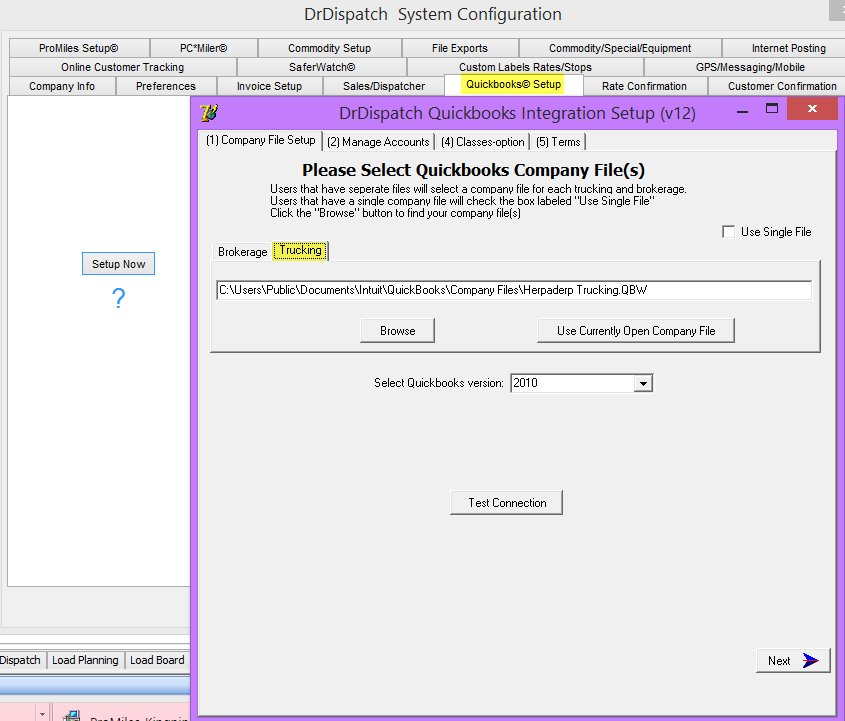Select the File Exports tab

click(x=460, y=48)
